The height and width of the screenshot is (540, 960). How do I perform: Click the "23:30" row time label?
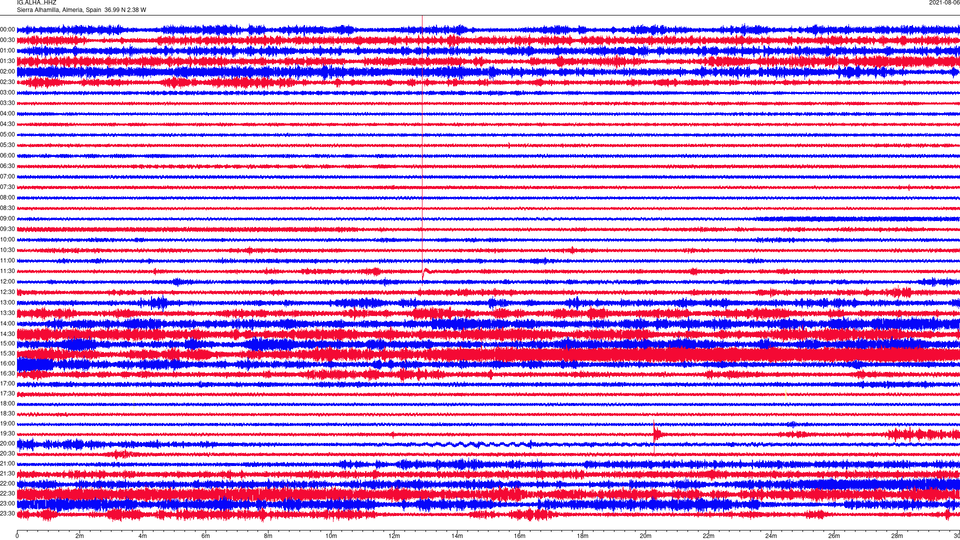[7, 514]
